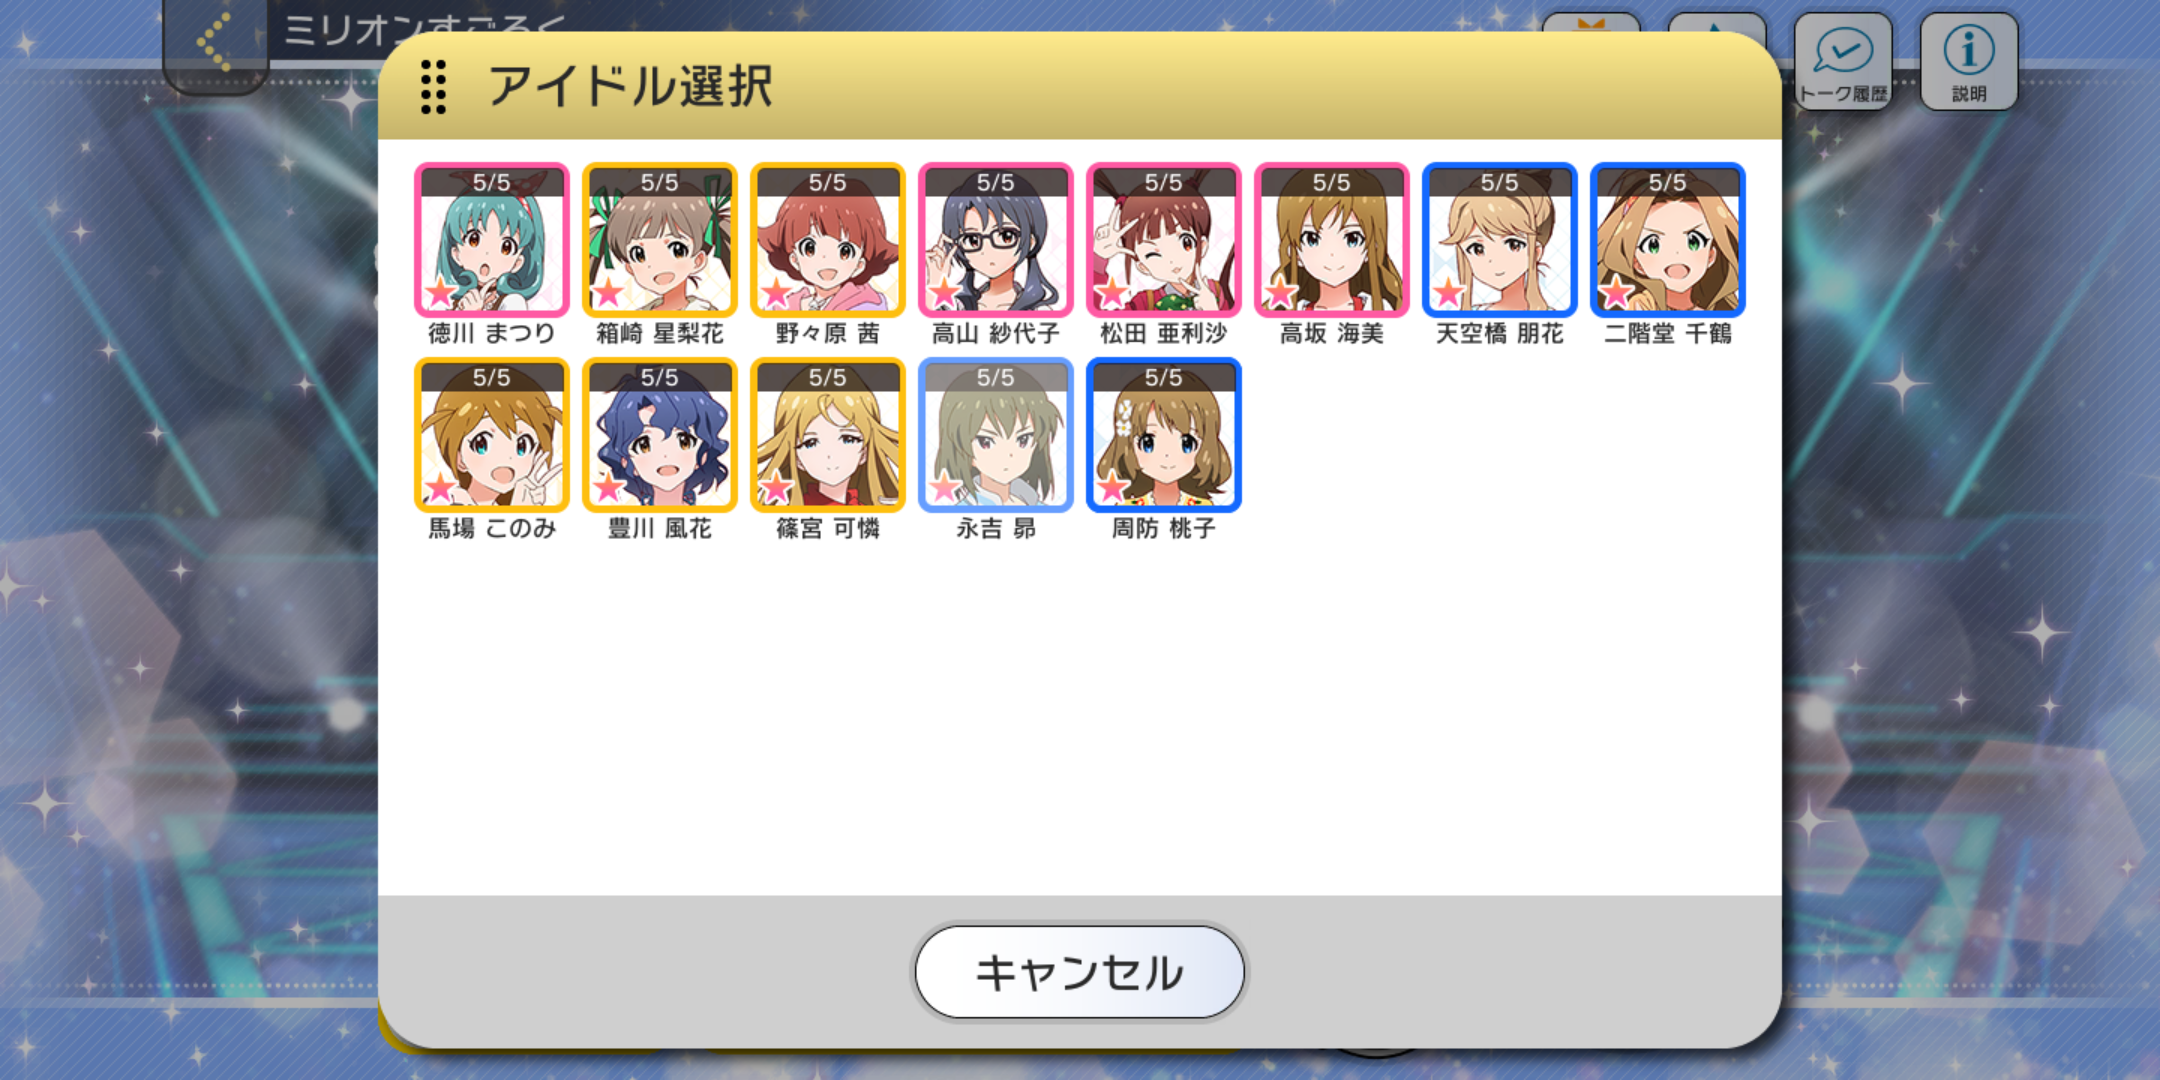The height and width of the screenshot is (1080, 2160).
Task: Click the アイドル選択 dialog title
Action: 630,86
